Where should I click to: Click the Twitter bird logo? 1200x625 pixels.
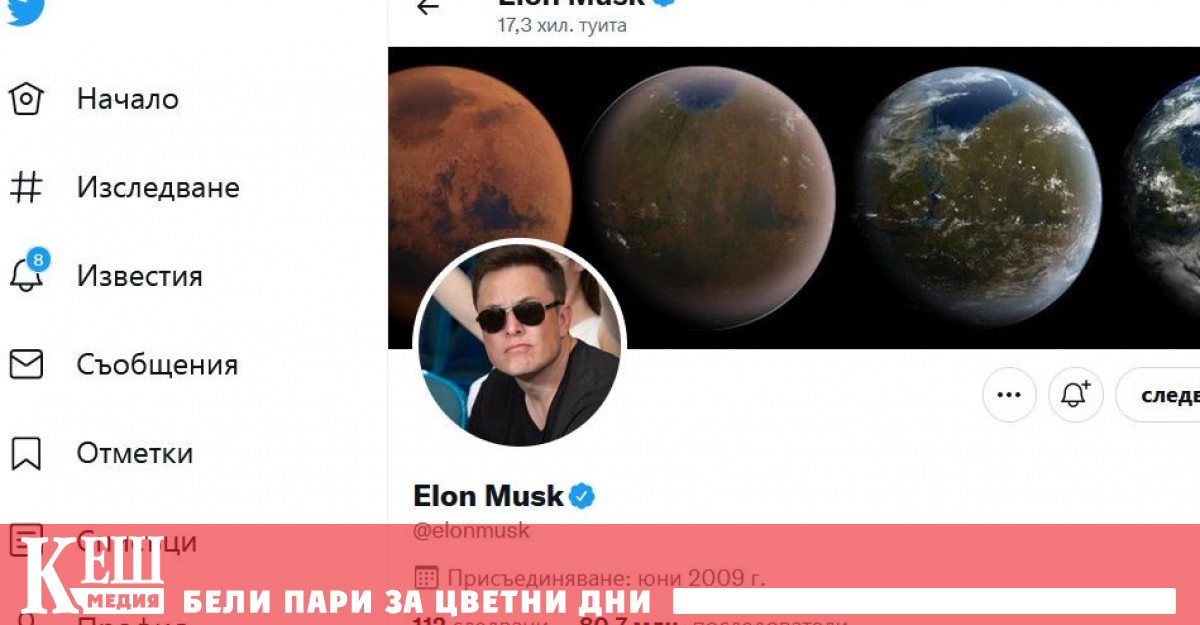tap(24, 12)
